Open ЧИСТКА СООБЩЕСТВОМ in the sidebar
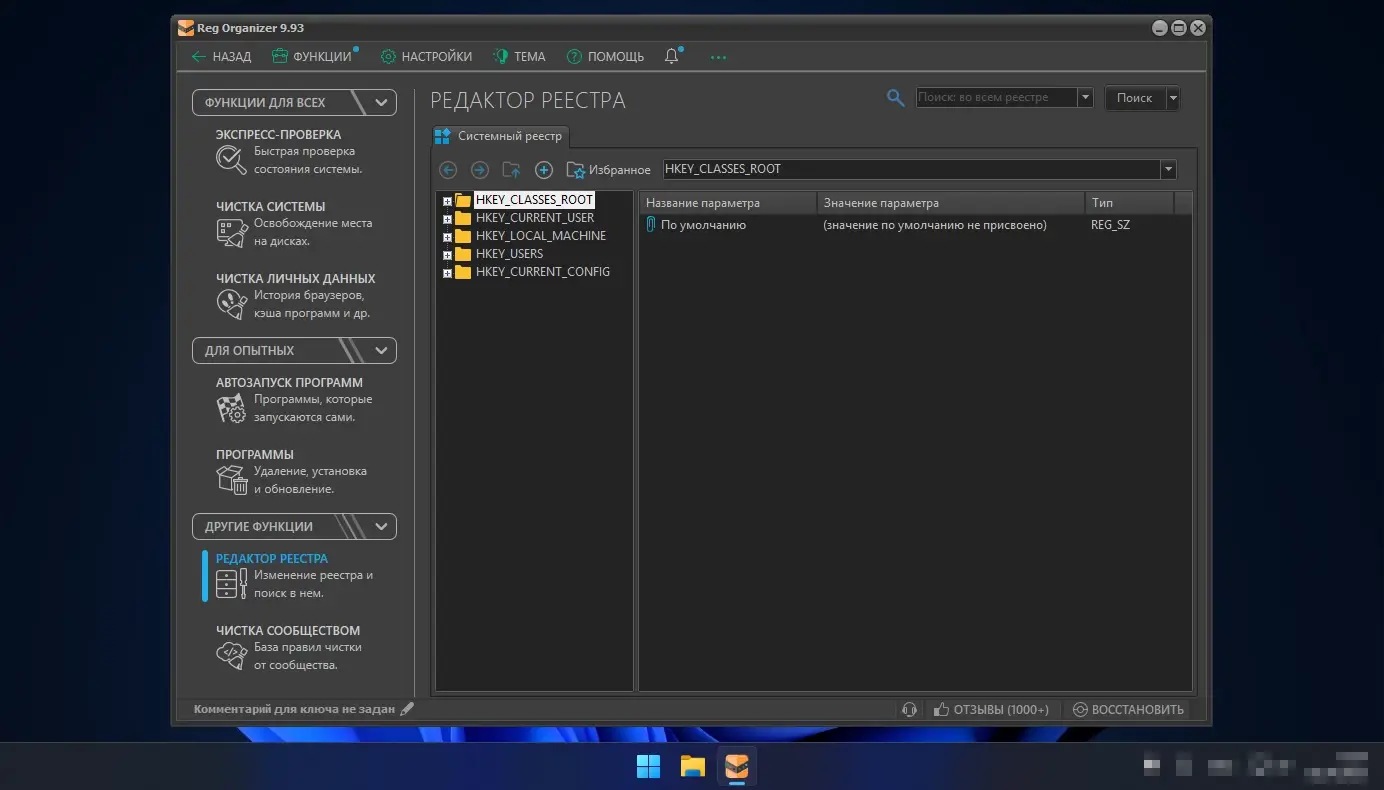Image resolution: width=1384 pixels, height=790 pixels. [288, 648]
